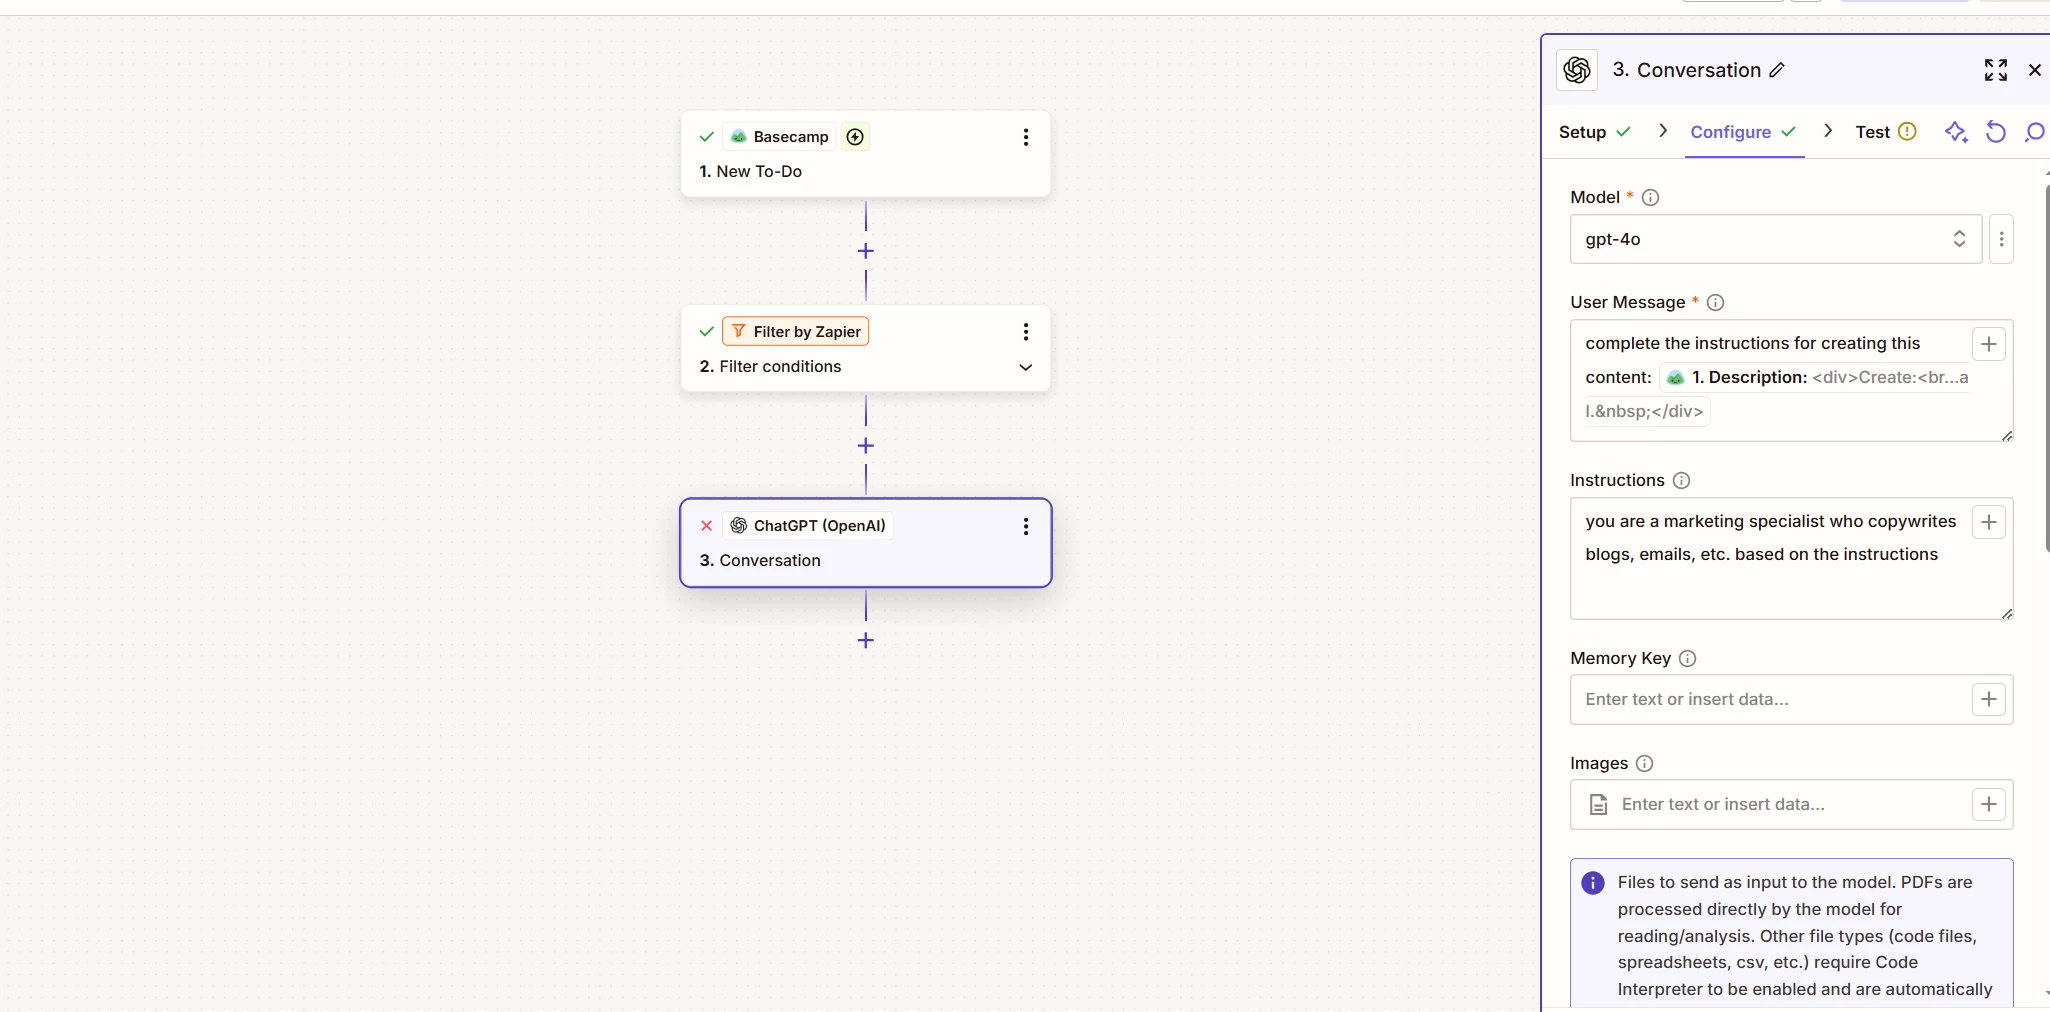Screen dimensions: 2050x1012
Task: Open Model field three-dot options
Action: (x=2001, y=239)
